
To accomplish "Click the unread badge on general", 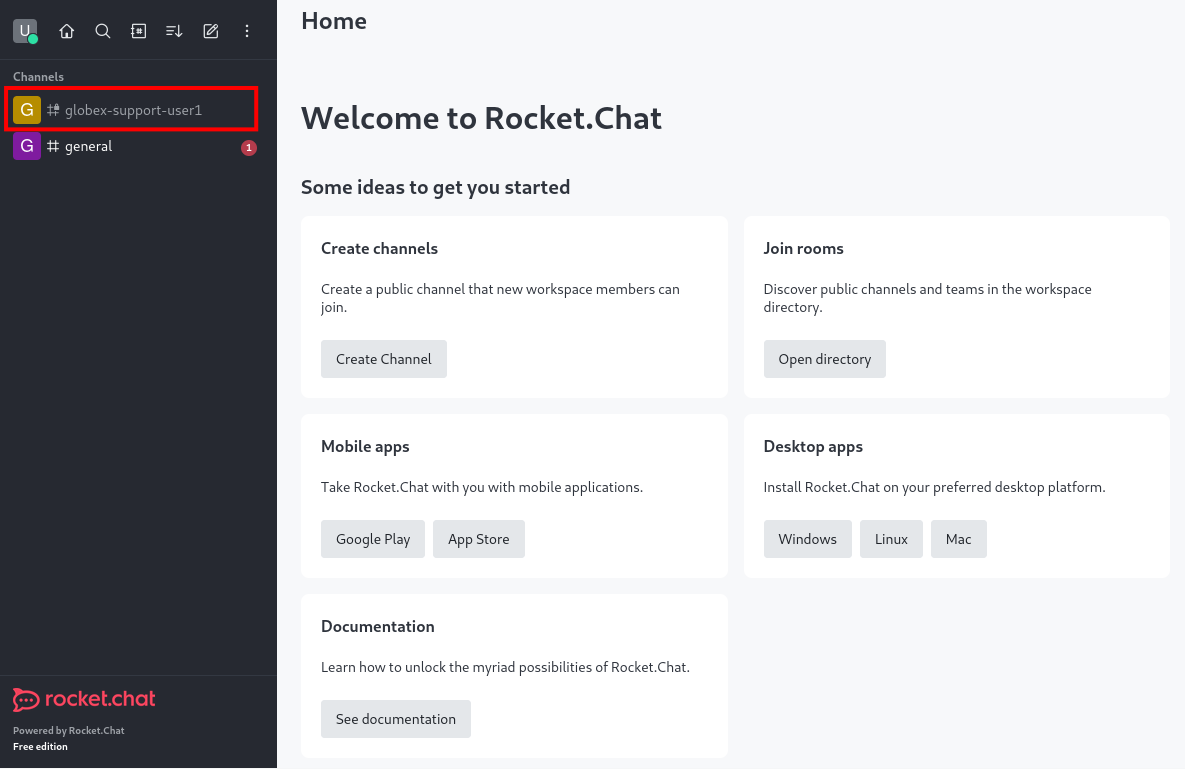I will click(249, 147).
